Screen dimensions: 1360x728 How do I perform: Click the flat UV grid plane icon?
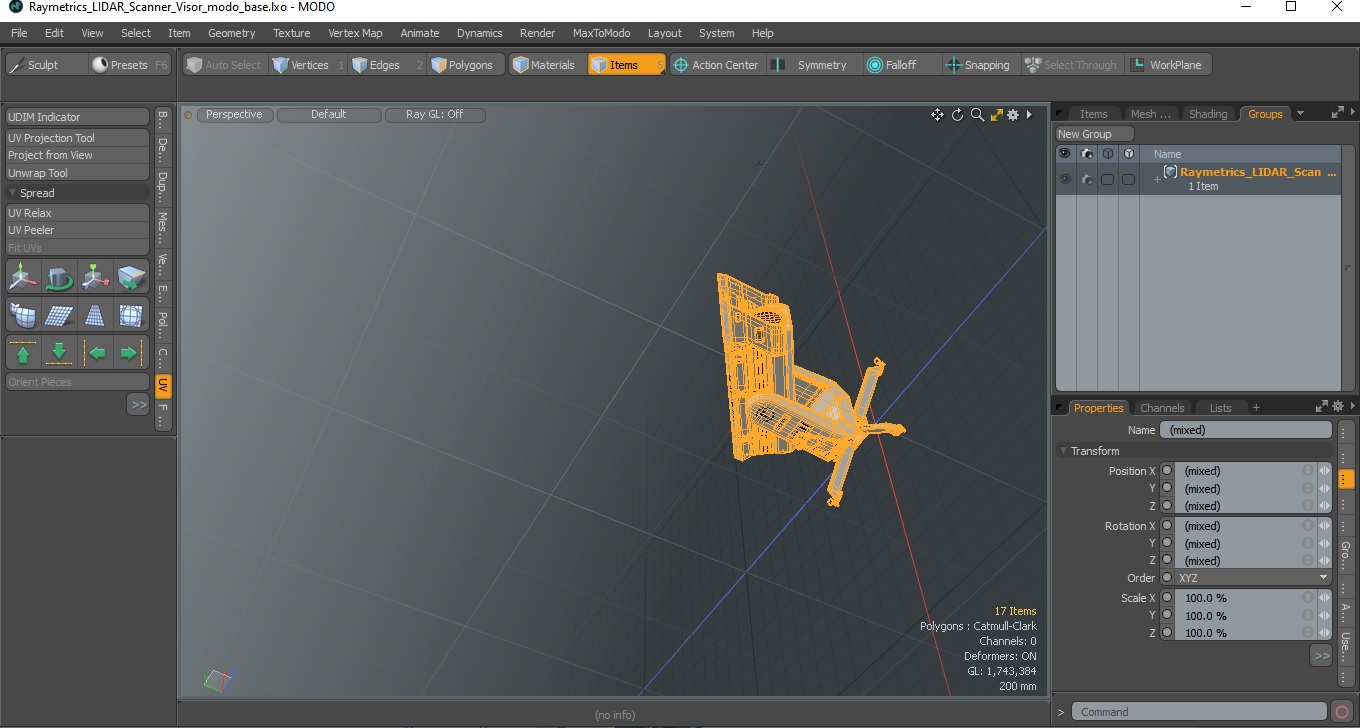pos(59,315)
